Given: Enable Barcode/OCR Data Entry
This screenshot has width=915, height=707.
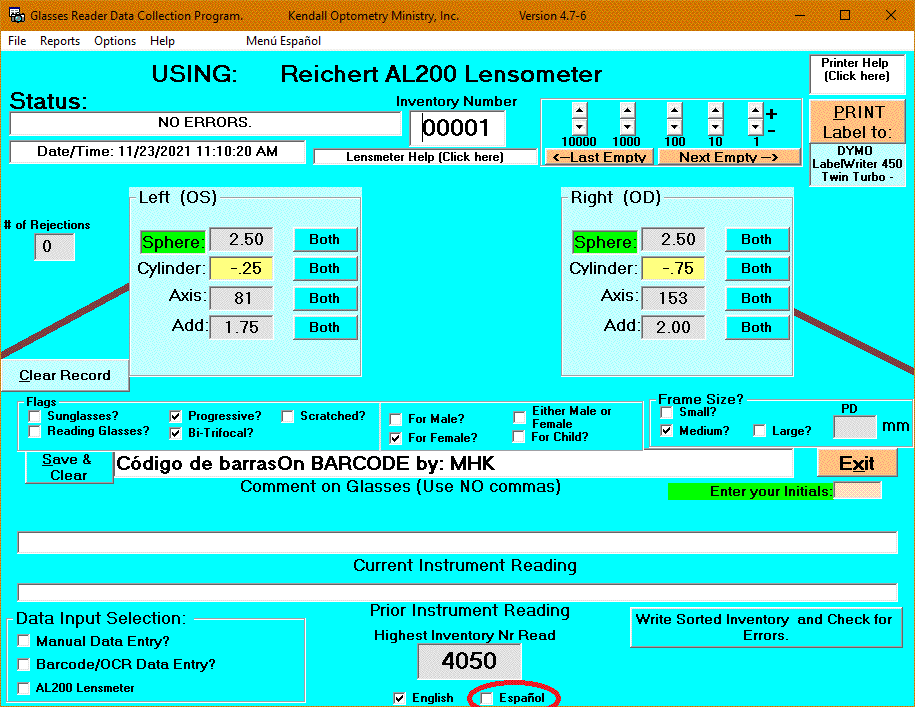Looking at the screenshot, I should point(24,665).
